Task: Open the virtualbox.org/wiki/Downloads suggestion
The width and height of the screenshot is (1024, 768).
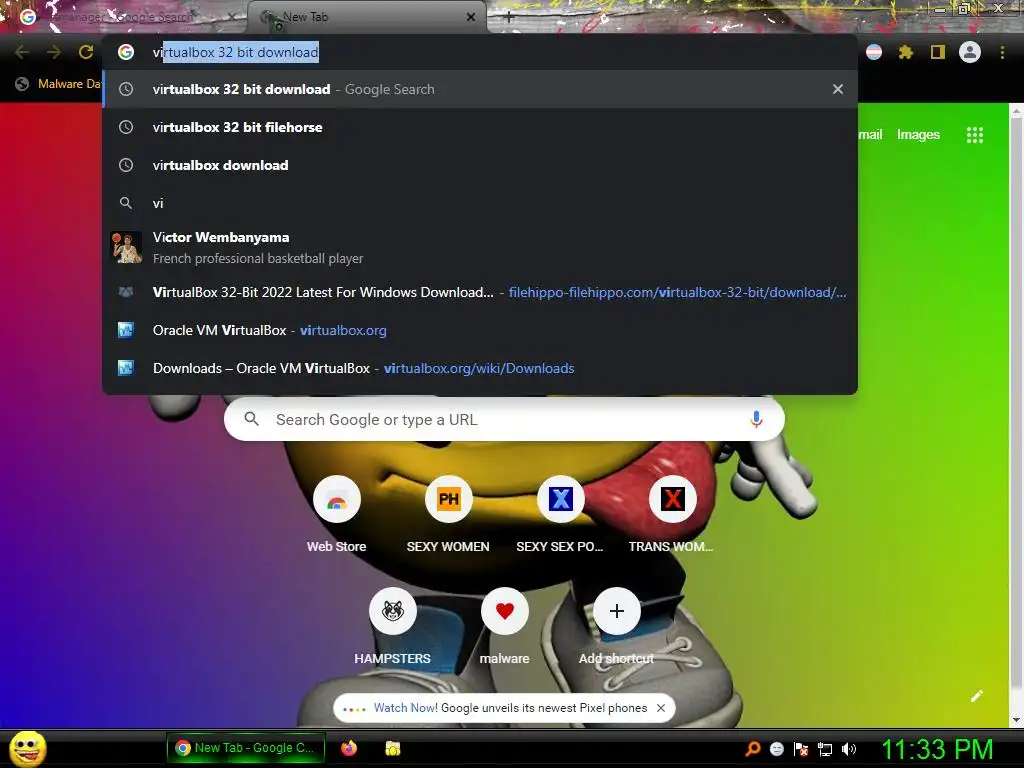Action: coord(480,368)
